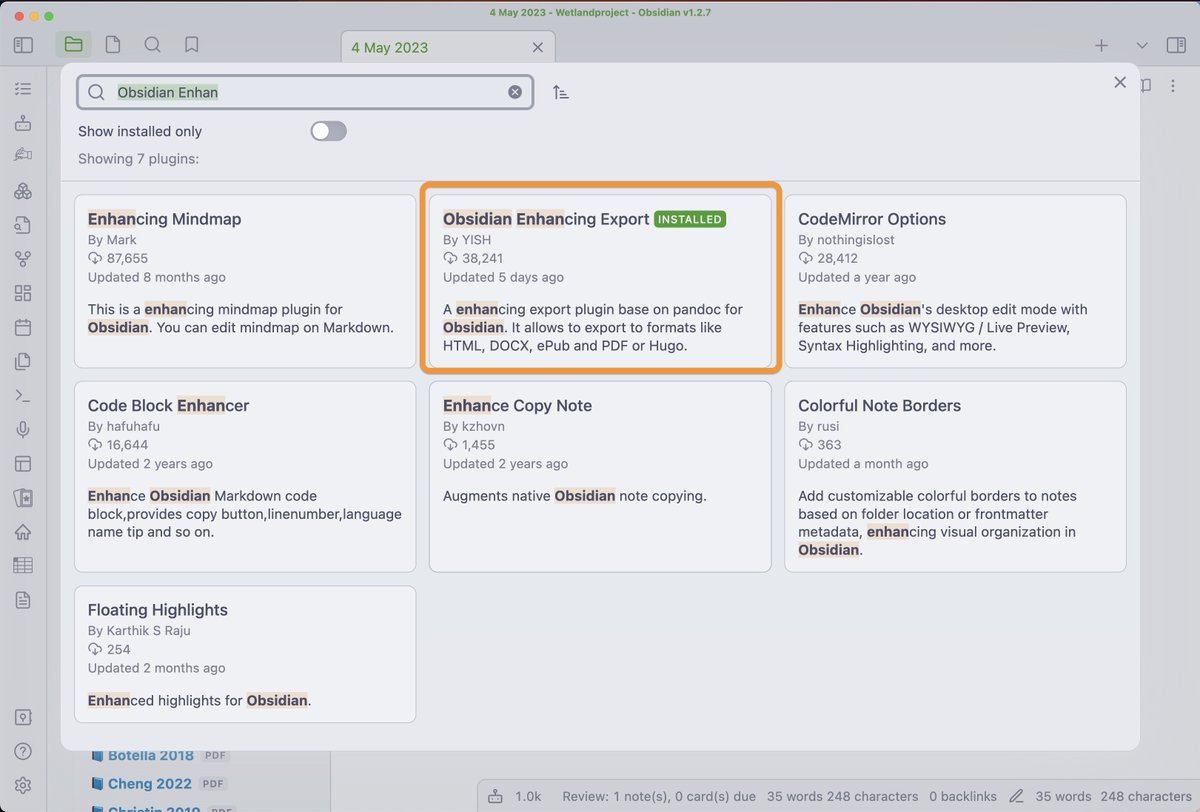Open the help question mark icon
1200x812 pixels.
23,751
